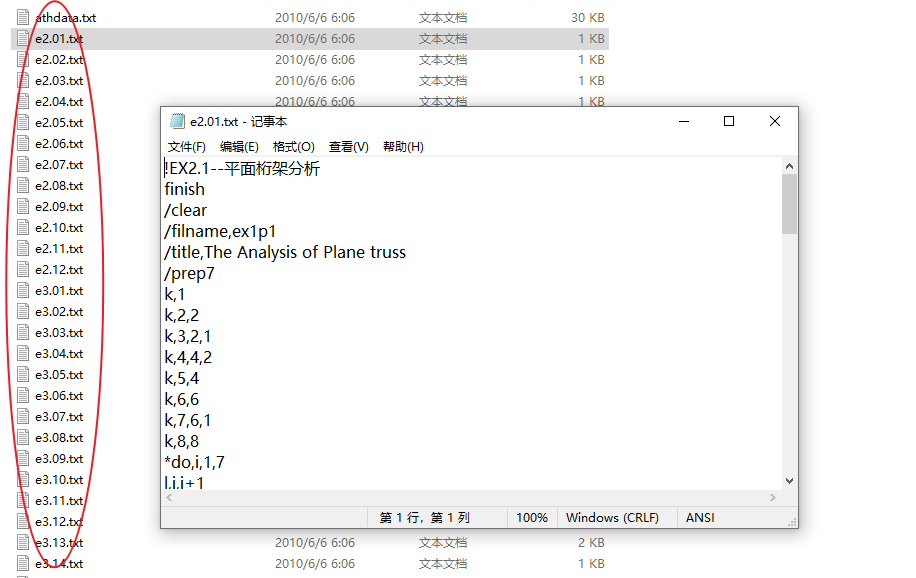Place cursor on the /filname,ex1p1 line

(x=220, y=231)
